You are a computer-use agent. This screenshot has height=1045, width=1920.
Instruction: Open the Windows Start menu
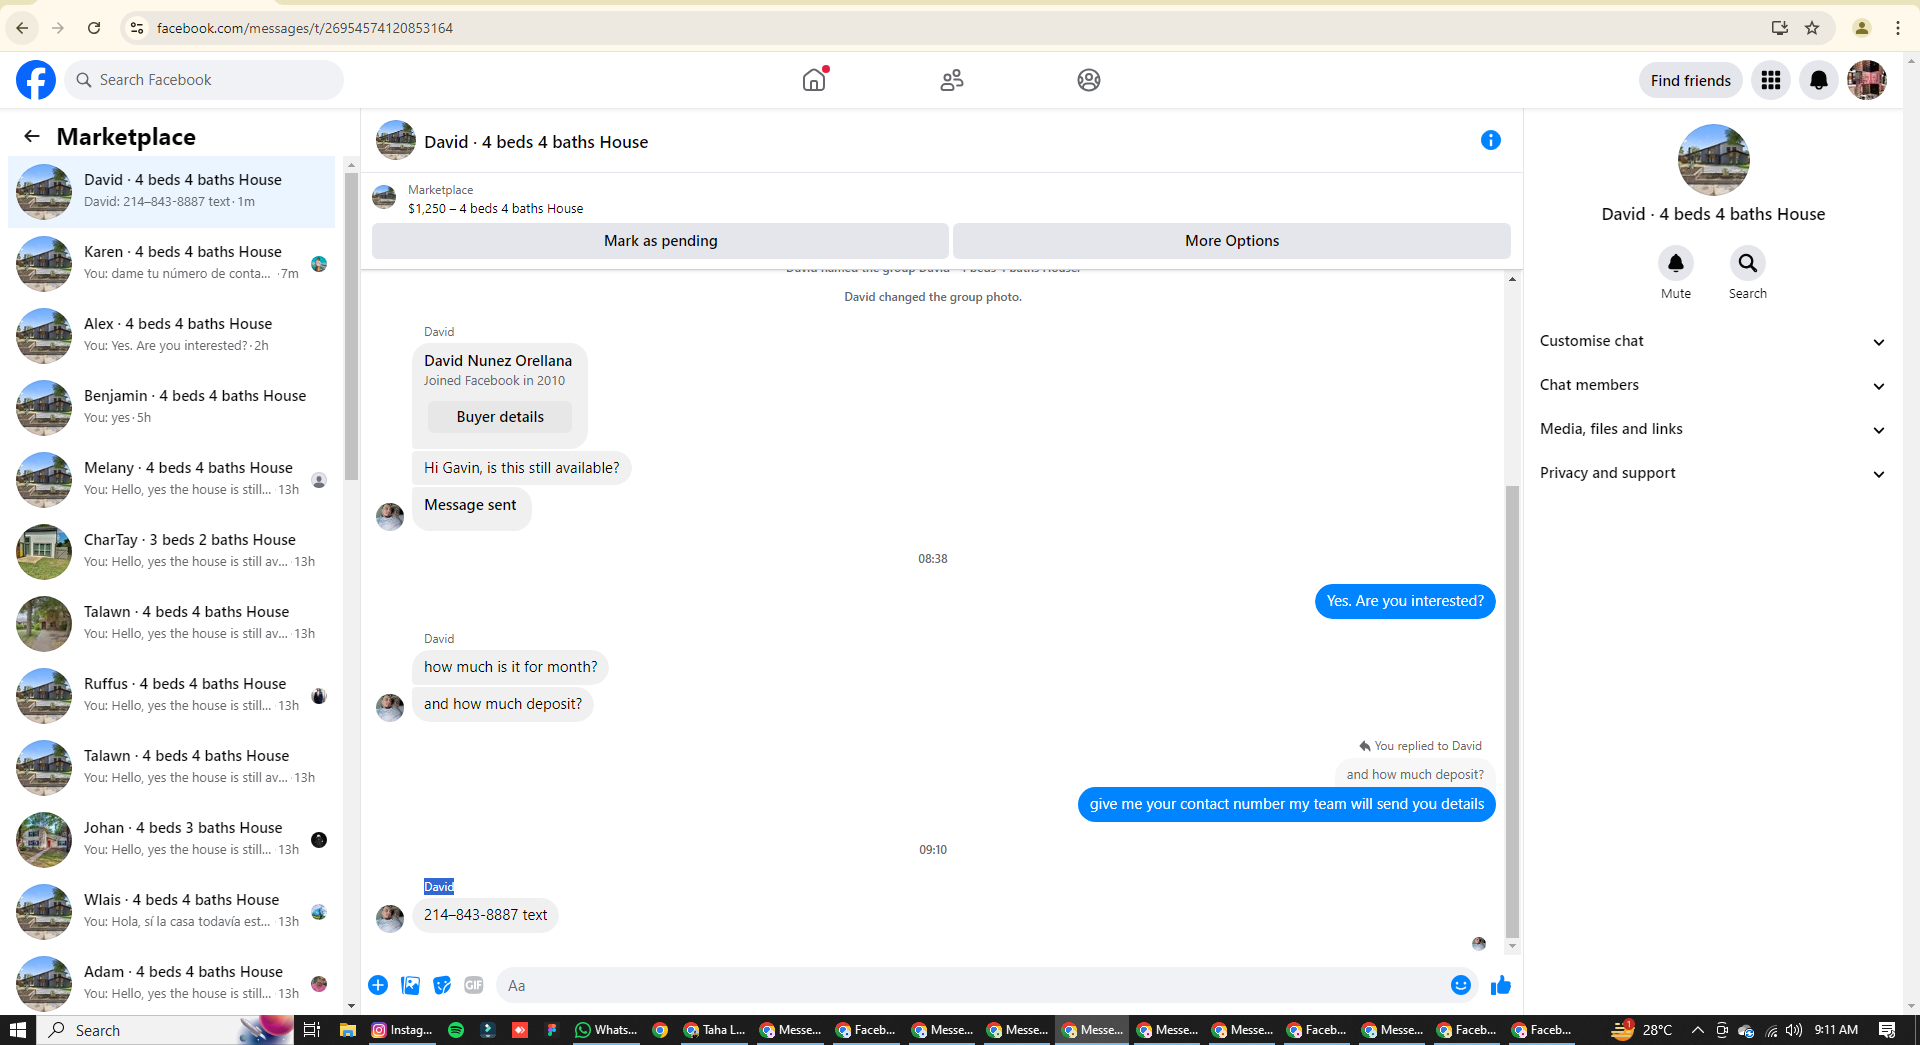click(18, 1030)
